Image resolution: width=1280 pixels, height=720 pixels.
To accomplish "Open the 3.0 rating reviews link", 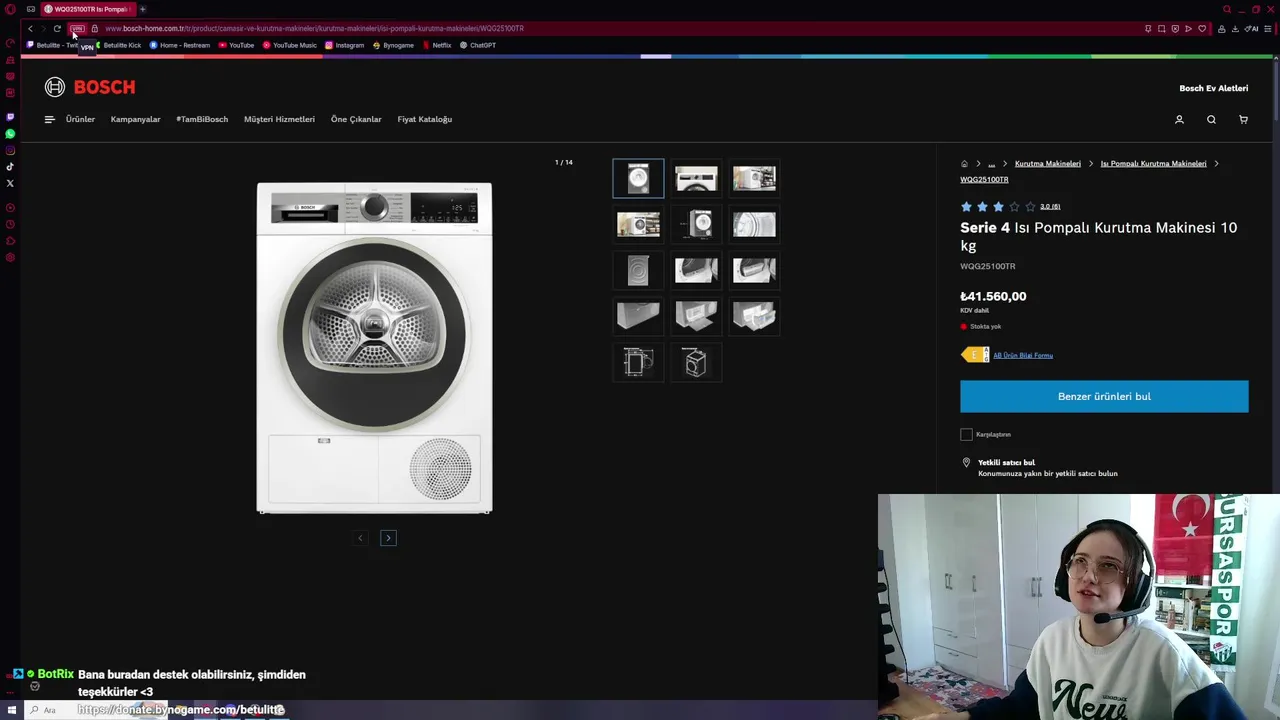I will pos(1050,207).
